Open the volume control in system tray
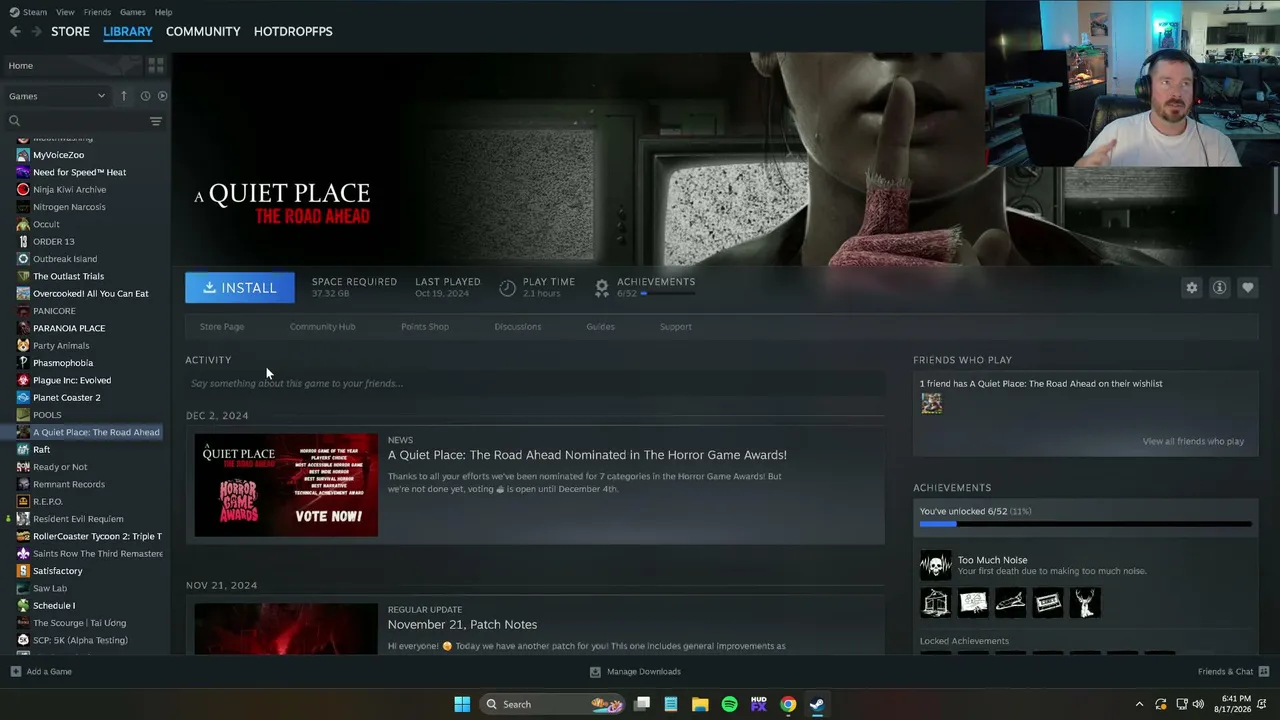The height and width of the screenshot is (720, 1280). pyautogui.click(x=1199, y=704)
